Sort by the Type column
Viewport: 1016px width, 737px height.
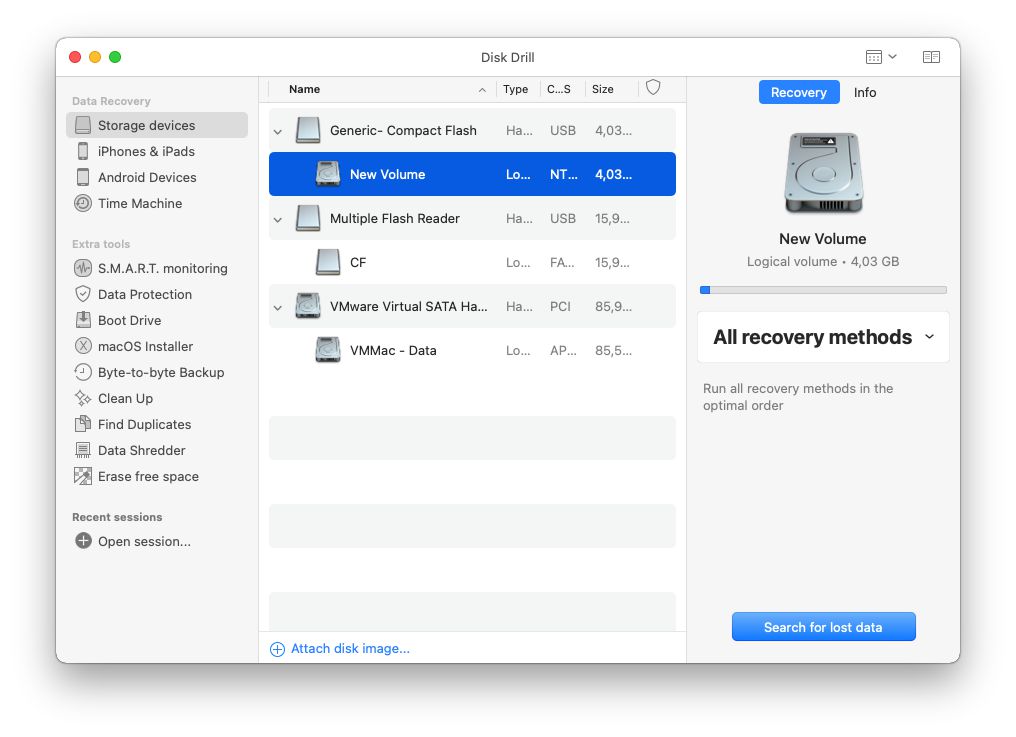coord(516,89)
